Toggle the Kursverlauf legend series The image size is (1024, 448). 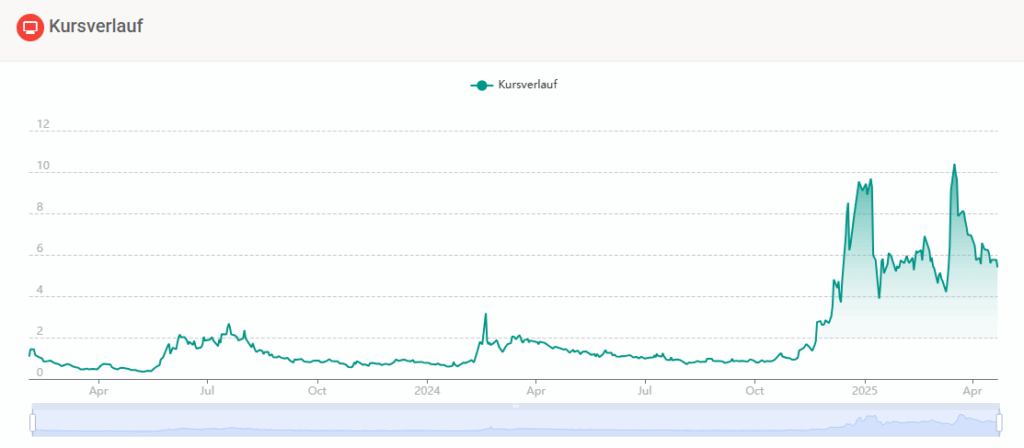tap(514, 85)
